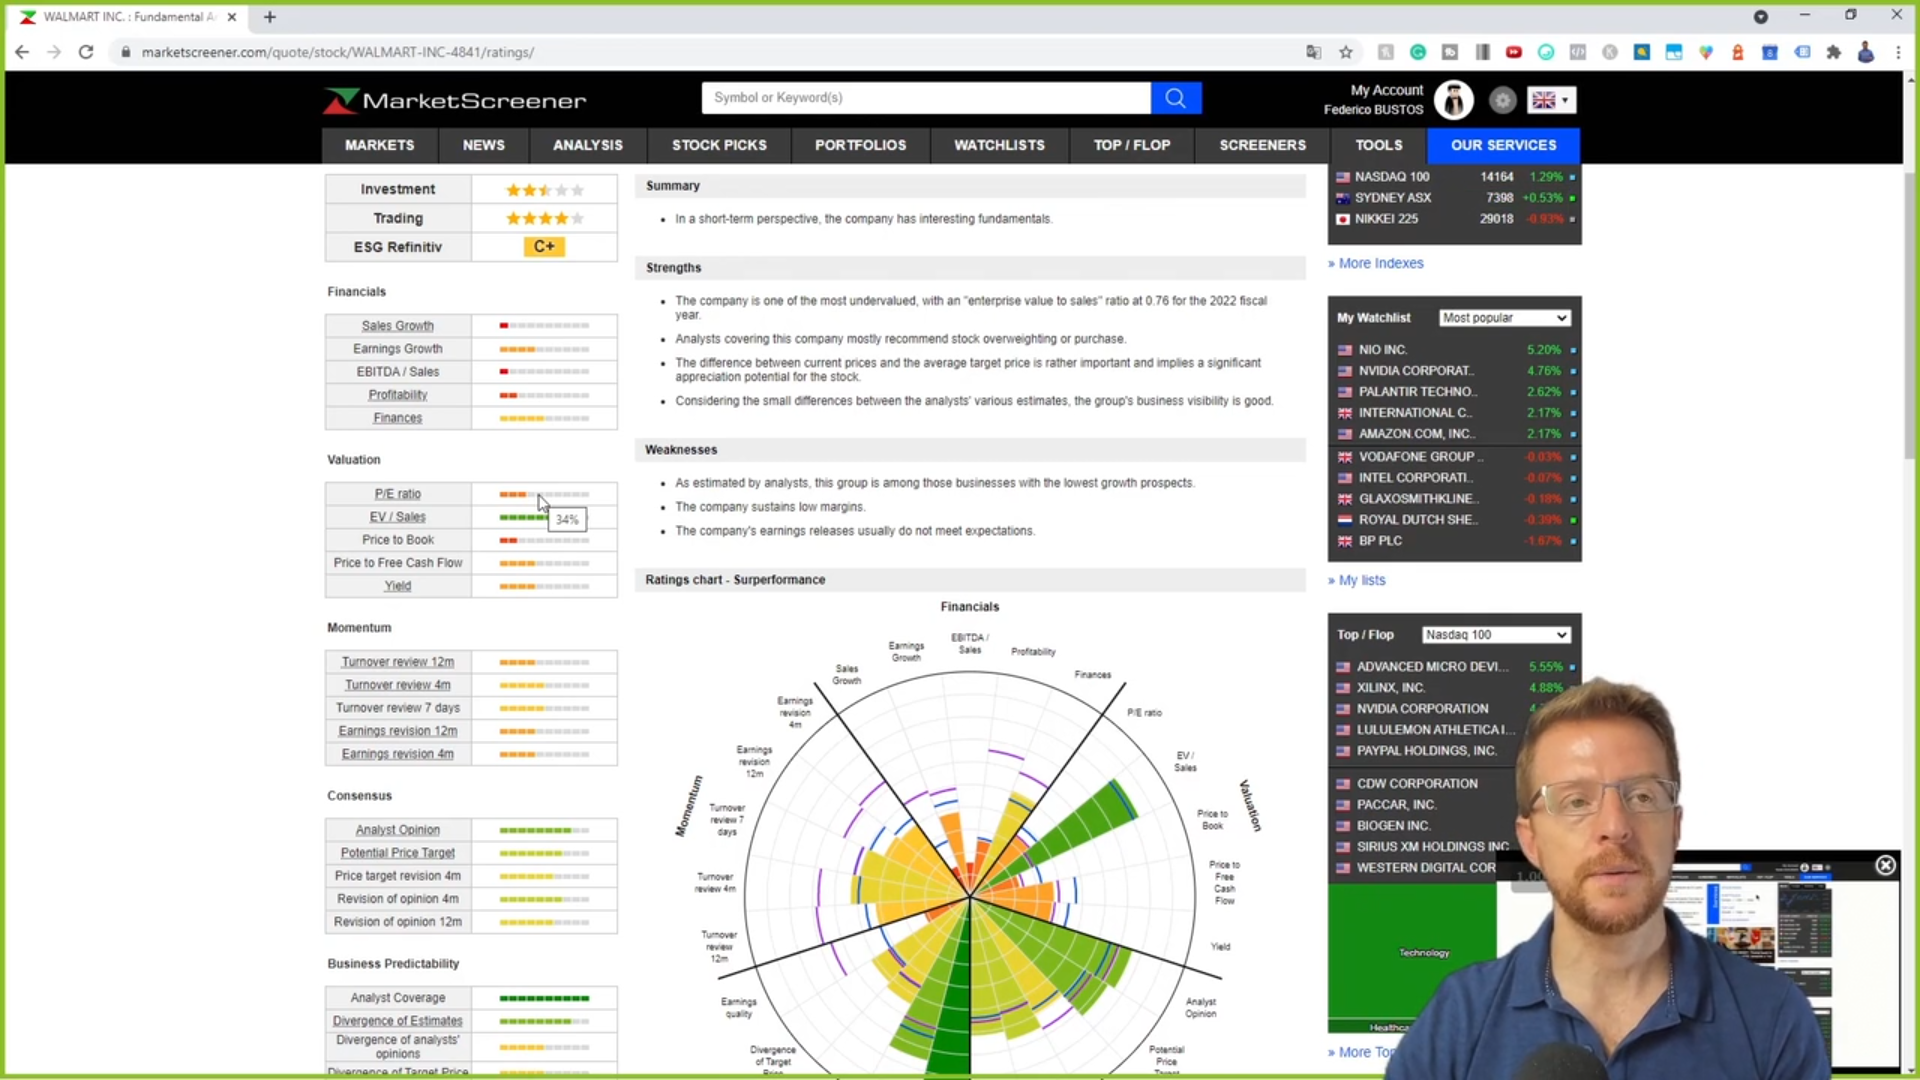Click the flag icon beside NIO INC.
Image resolution: width=1920 pixels, height=1080 pixels.
[1345, 350]
